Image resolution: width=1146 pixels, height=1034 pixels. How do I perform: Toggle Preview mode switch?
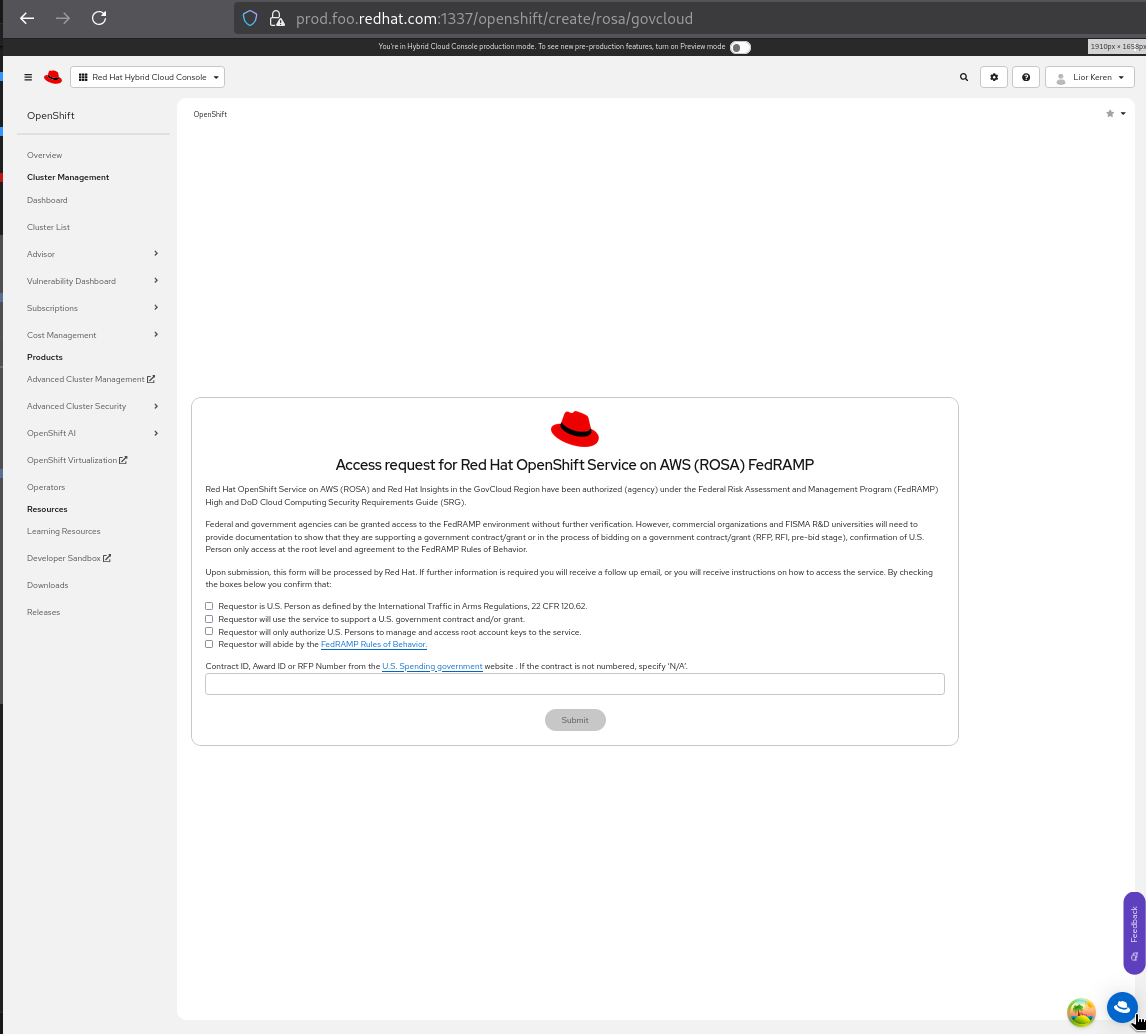tap(740, 47)
